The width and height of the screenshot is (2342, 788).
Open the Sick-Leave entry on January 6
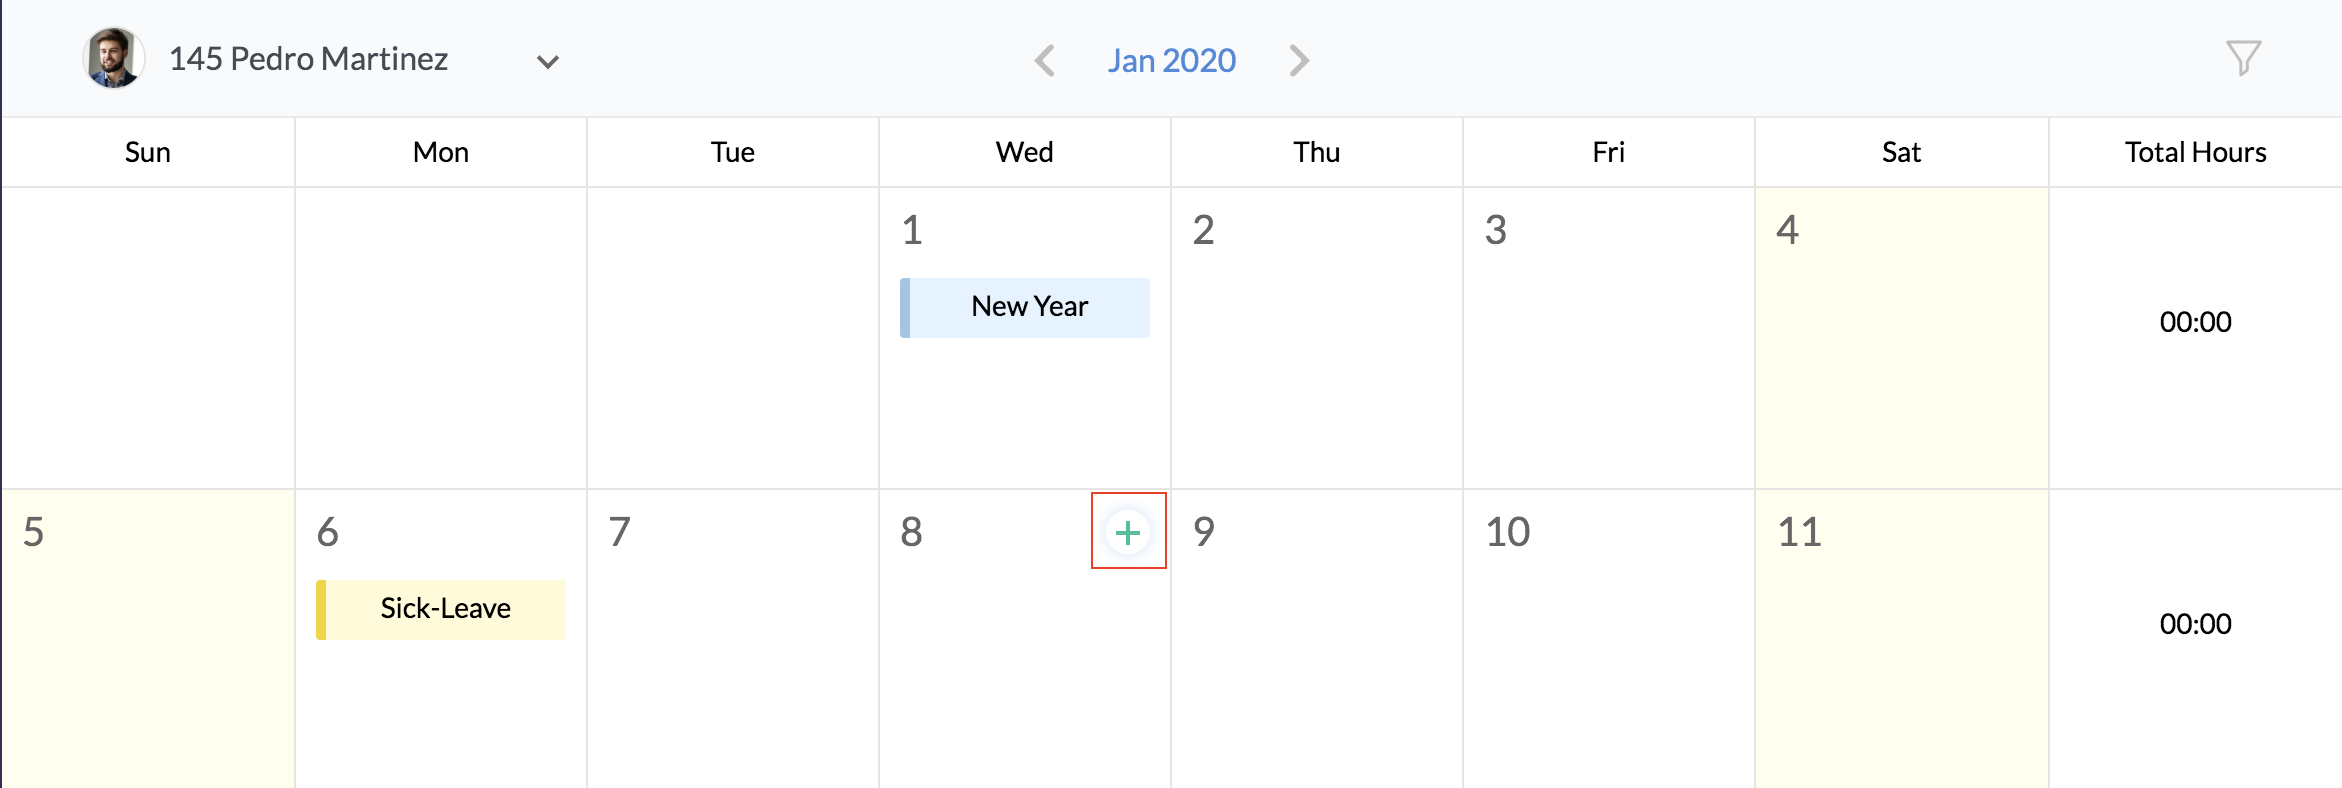point(442,609)
